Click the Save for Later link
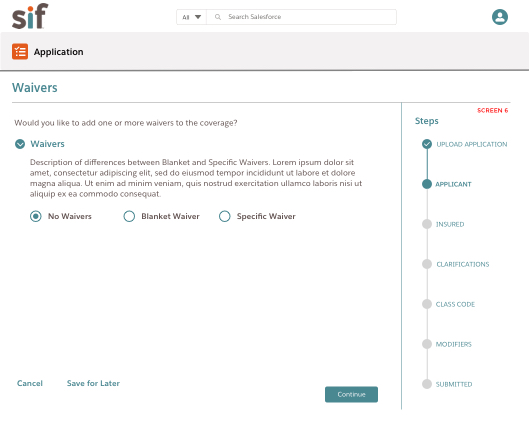Image resolution: width=529 pixels, height=431 pixels. (x=93, y=383)
